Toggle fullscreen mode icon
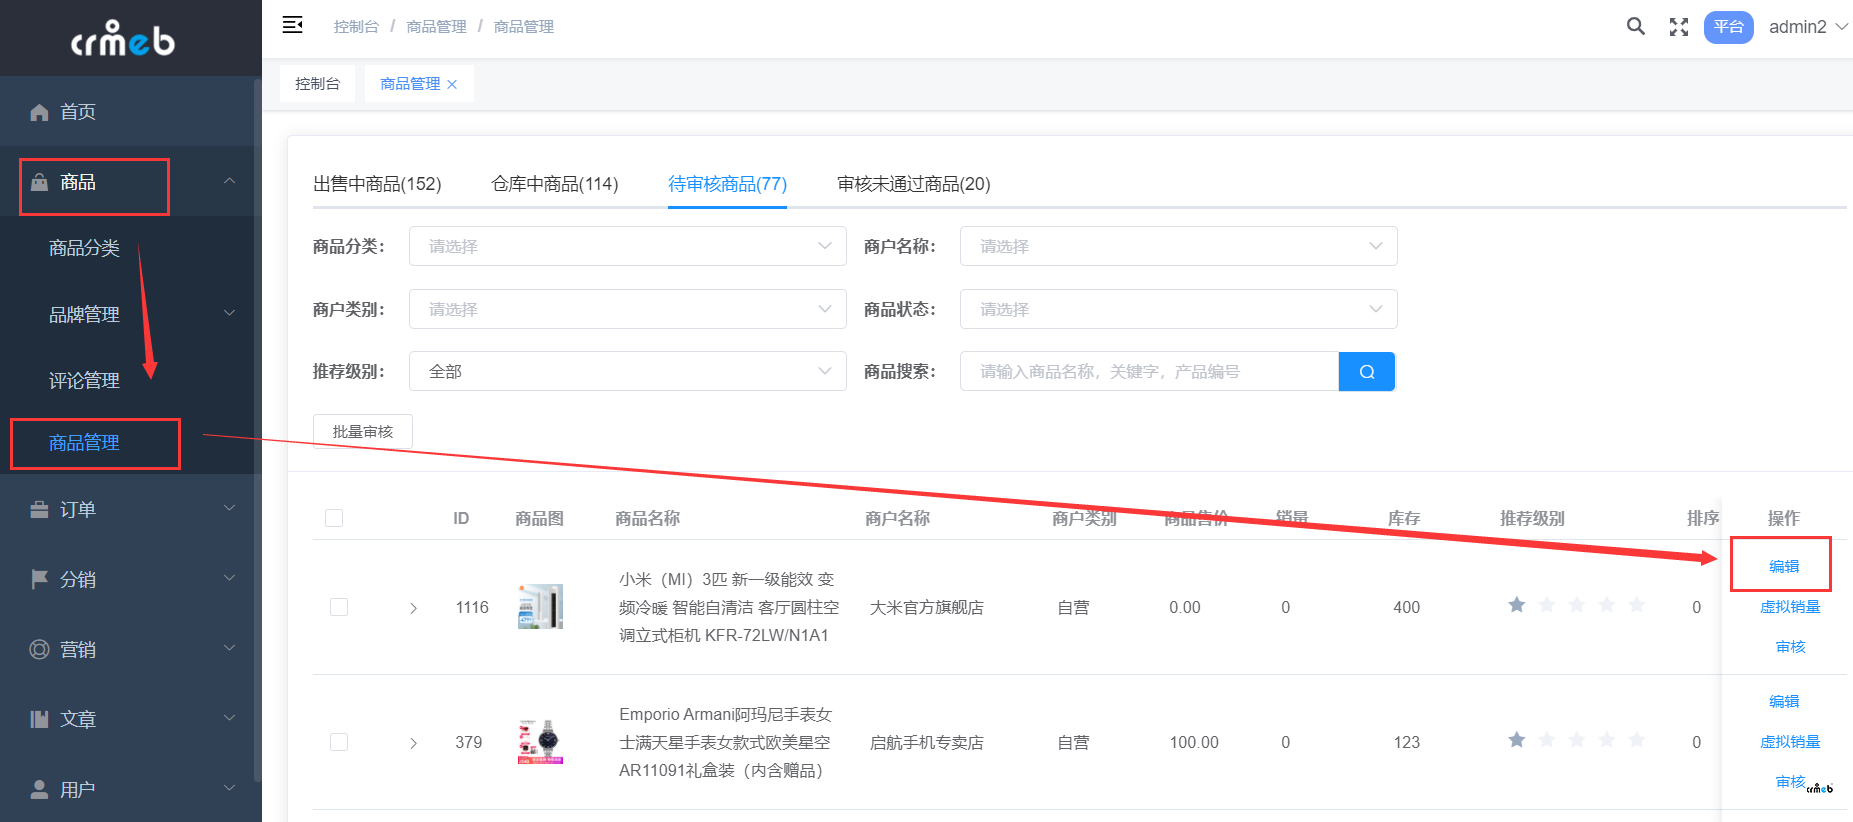This screenshot has width=1853, height=822. [x=1679, y=27]
